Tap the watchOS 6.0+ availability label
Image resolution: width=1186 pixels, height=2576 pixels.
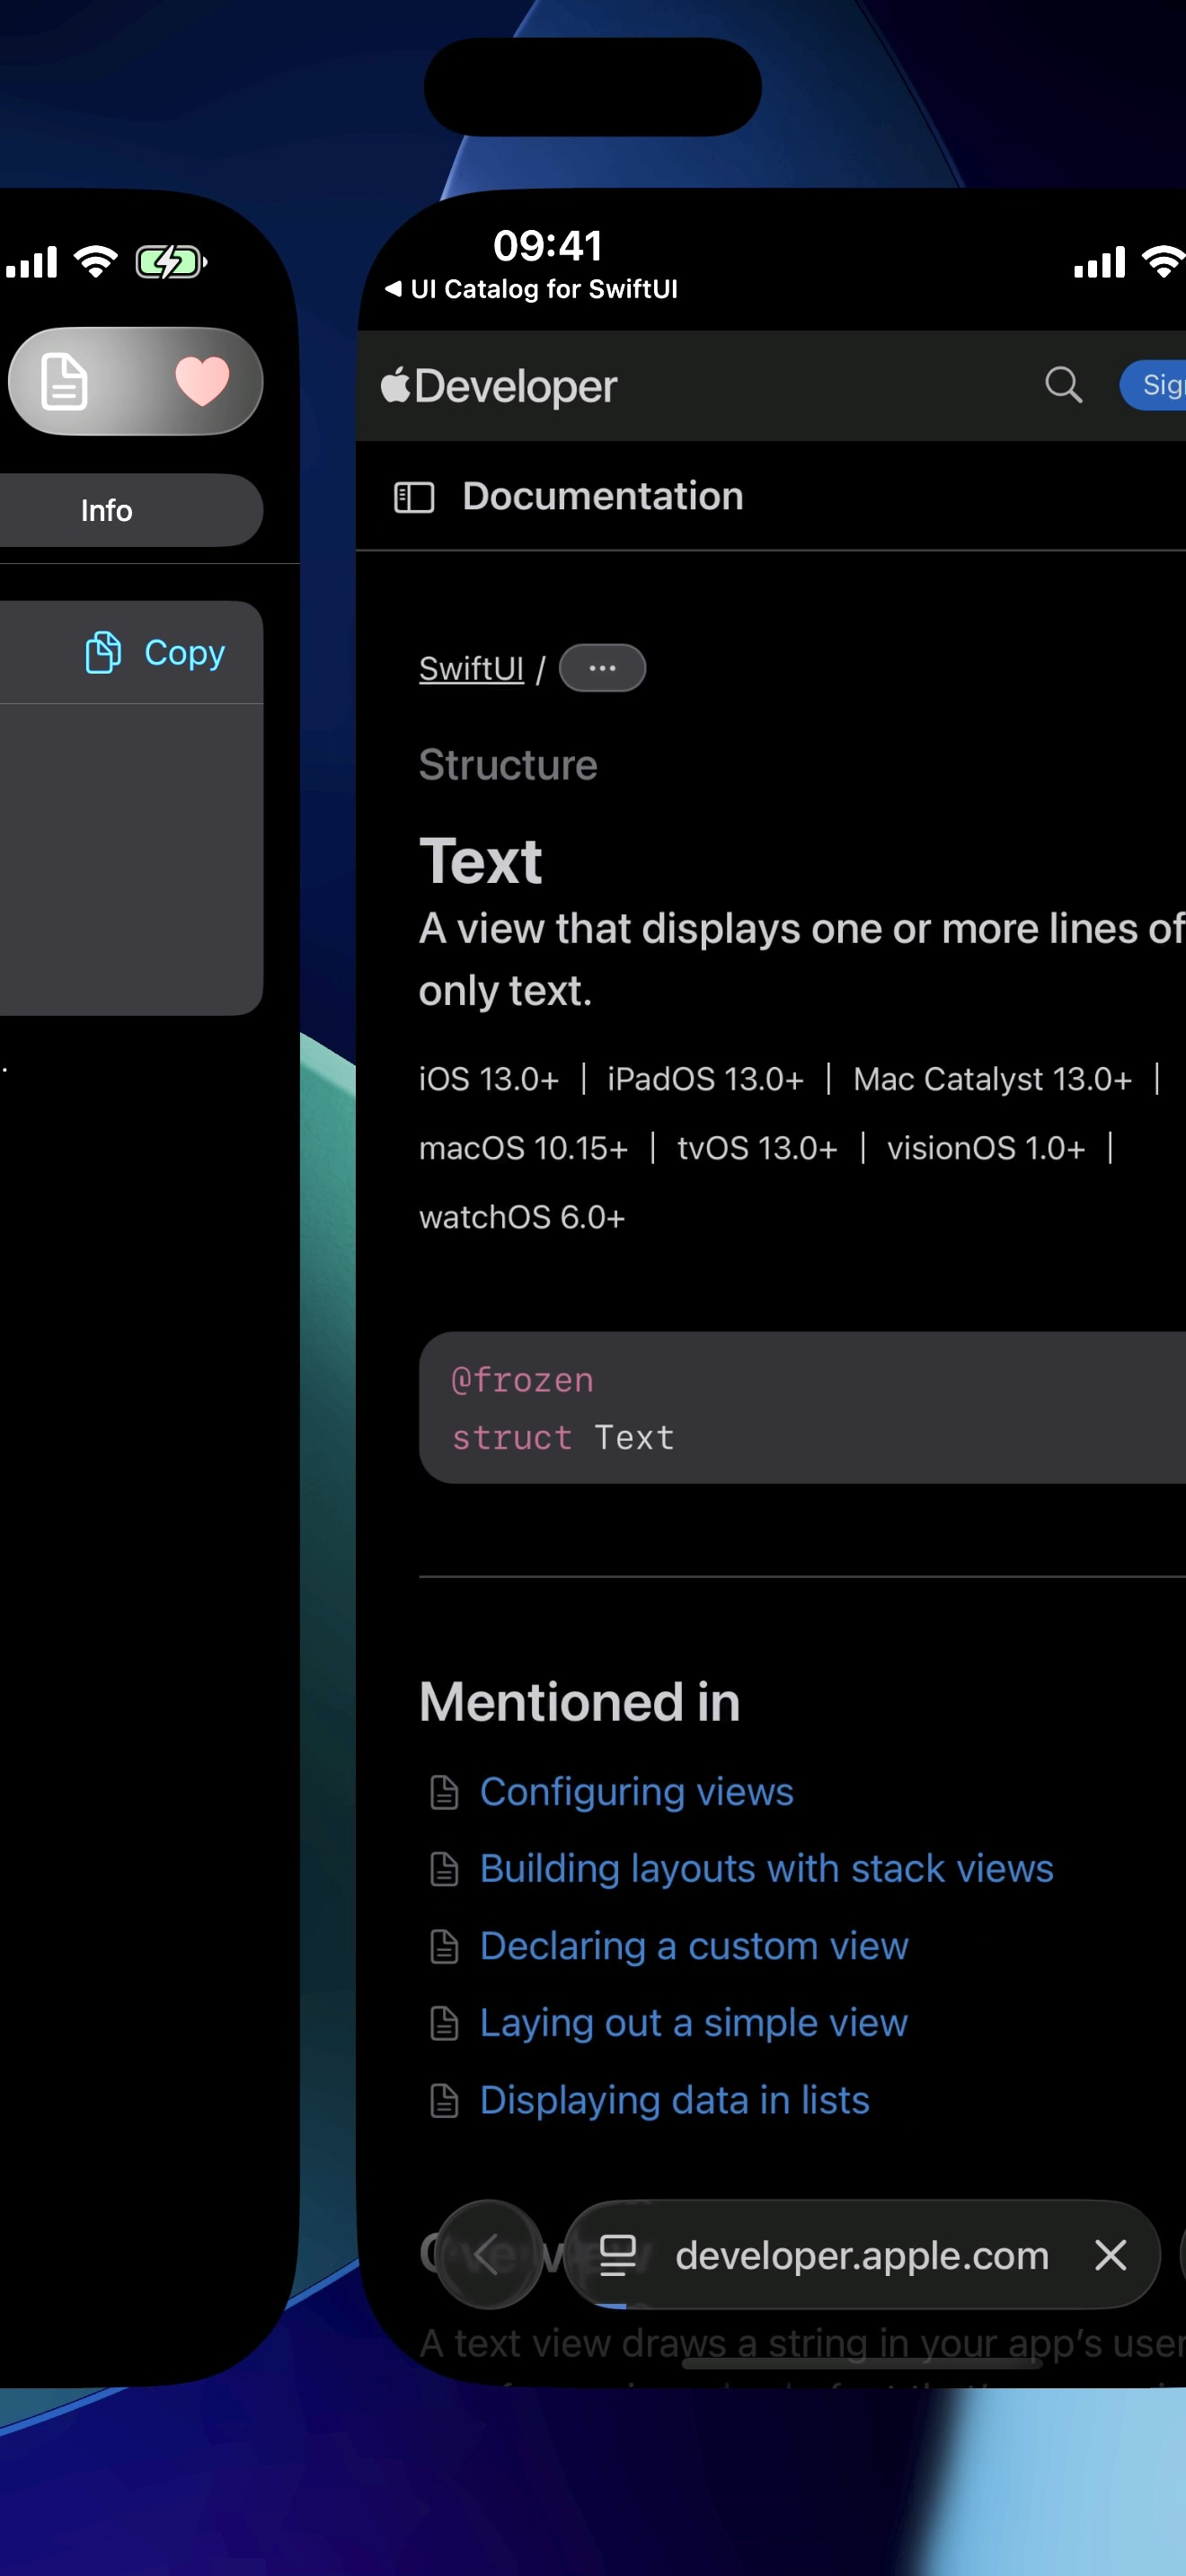pyautogui.click(x=522, y=1217)
